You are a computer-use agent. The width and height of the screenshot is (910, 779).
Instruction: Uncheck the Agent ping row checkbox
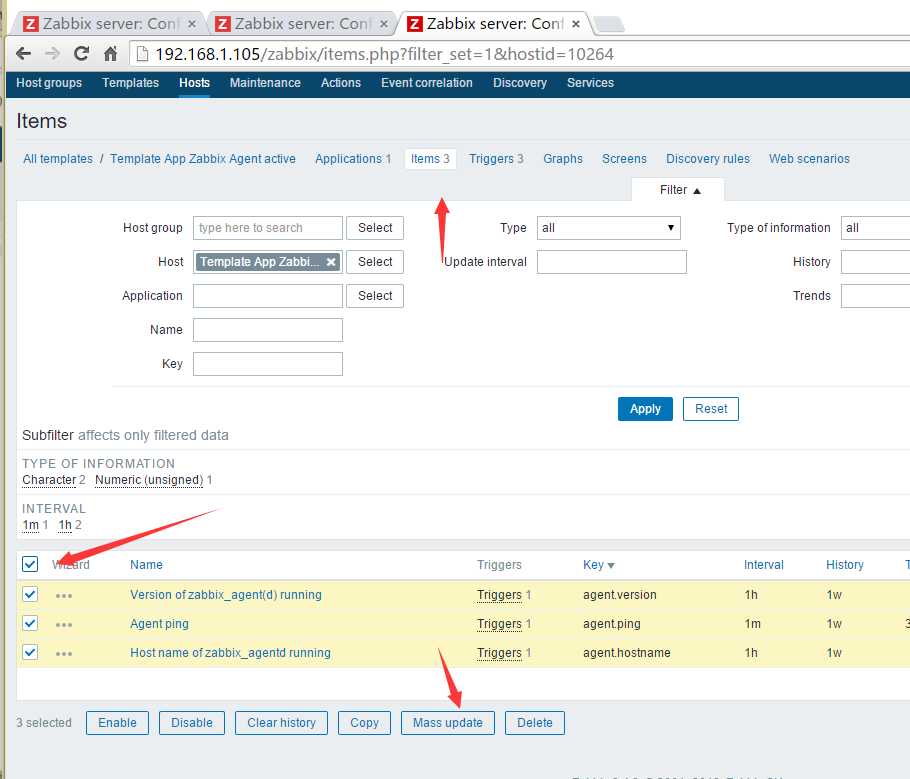(x=30, y=623)
